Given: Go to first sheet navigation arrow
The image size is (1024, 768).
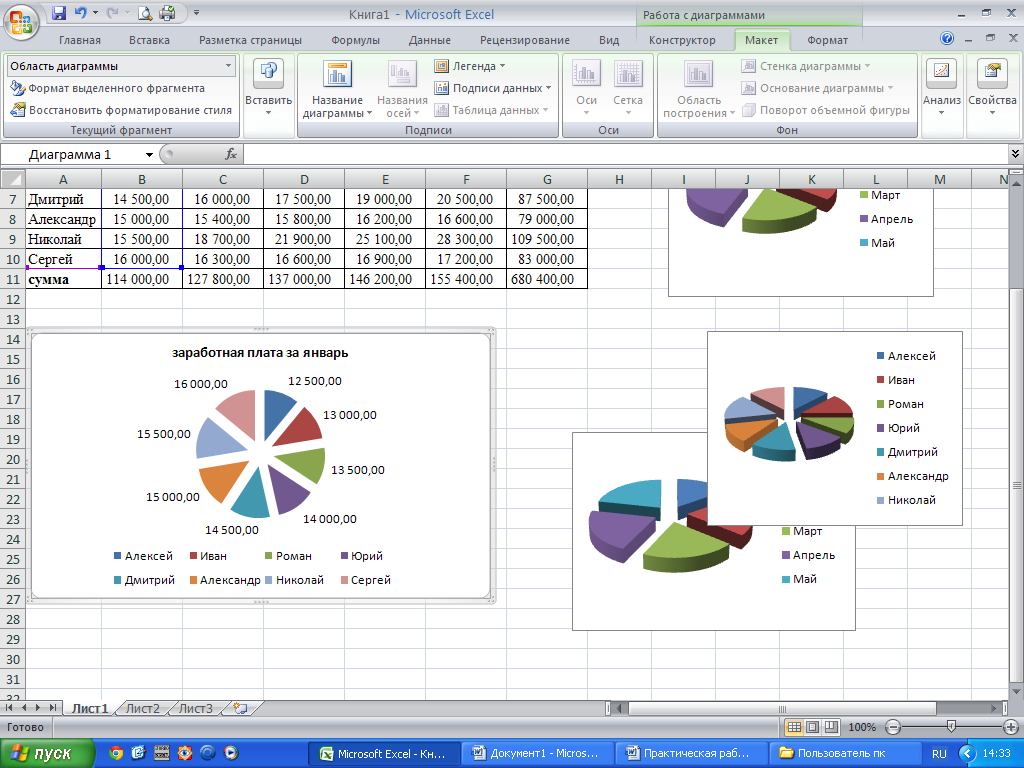Looking at the screenshot, I should pyautogui.click(x=9, y=708).
